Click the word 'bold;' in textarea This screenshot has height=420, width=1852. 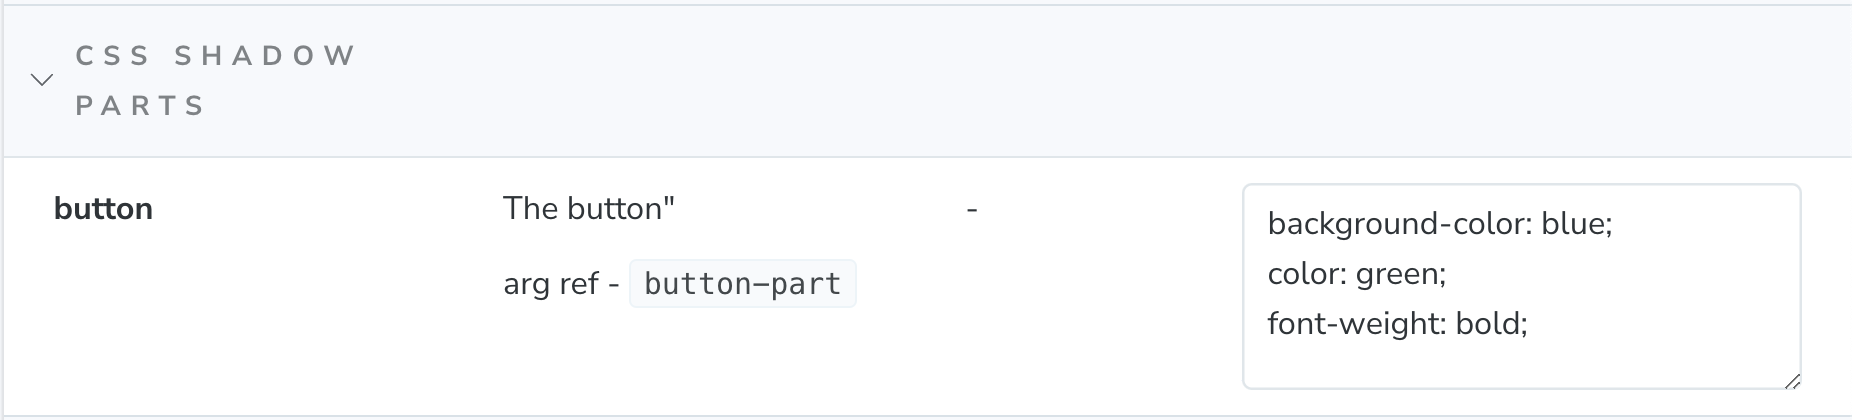point(1492,323)
